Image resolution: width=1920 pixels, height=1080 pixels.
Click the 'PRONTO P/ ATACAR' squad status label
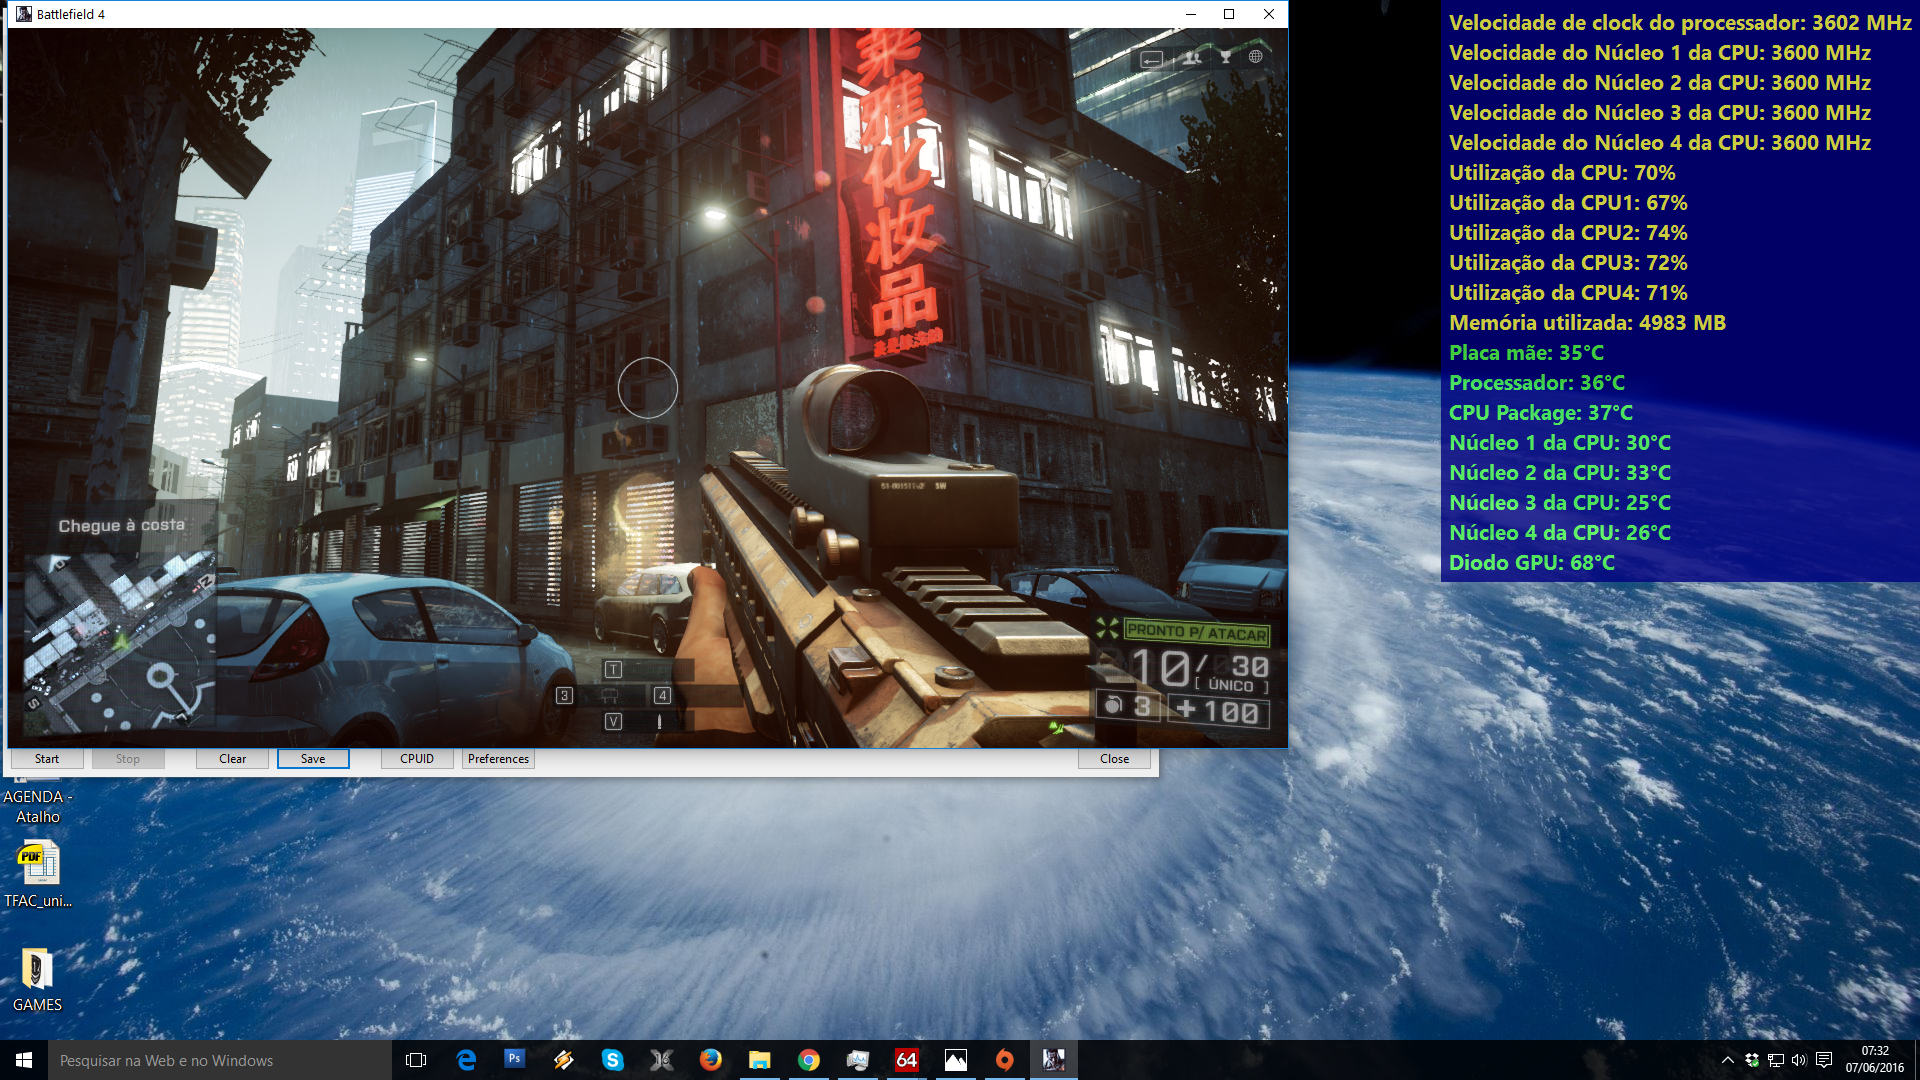click(x=1196, y=632)
